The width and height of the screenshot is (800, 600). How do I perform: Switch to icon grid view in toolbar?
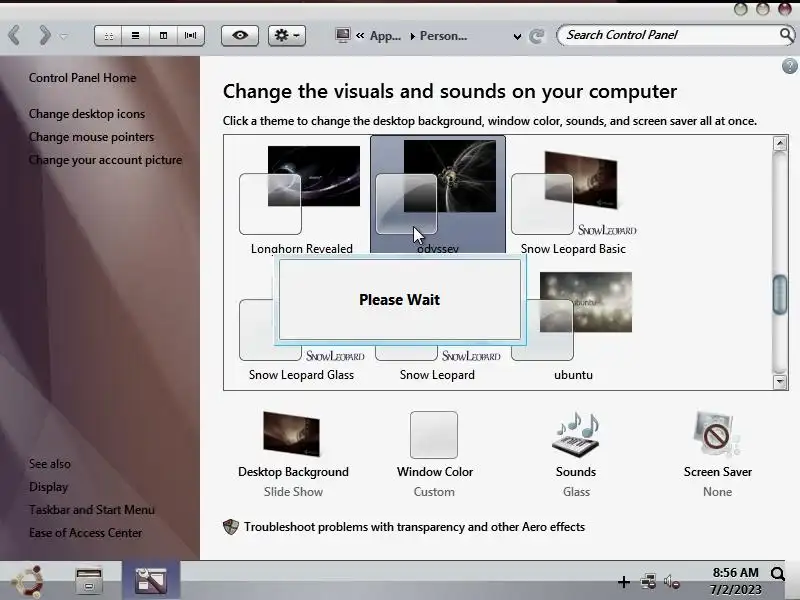tap(108, 36)
